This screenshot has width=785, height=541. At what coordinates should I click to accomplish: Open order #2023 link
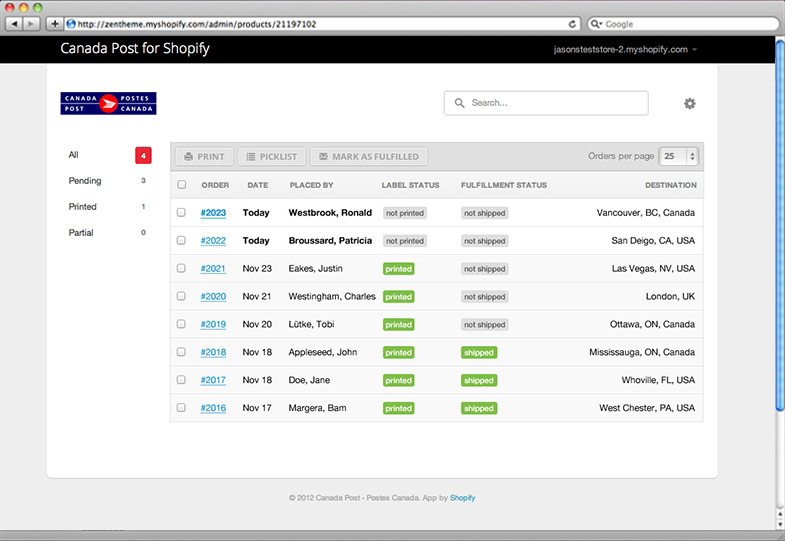[x=213, y=213]
